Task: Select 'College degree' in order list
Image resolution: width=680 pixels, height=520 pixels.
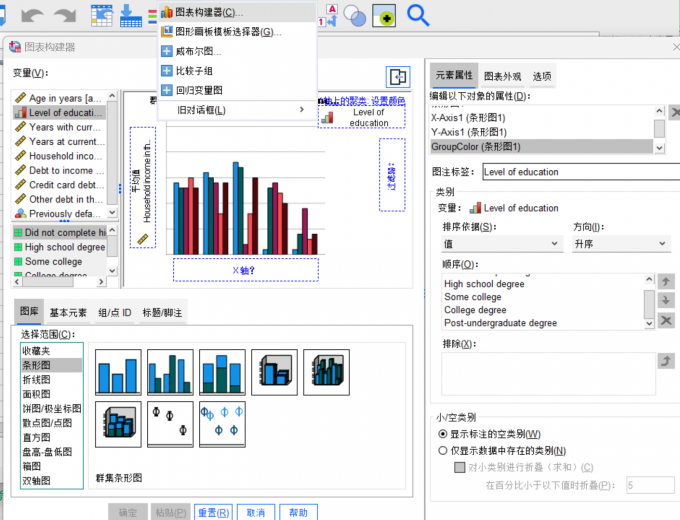Action: coord(544,310)
